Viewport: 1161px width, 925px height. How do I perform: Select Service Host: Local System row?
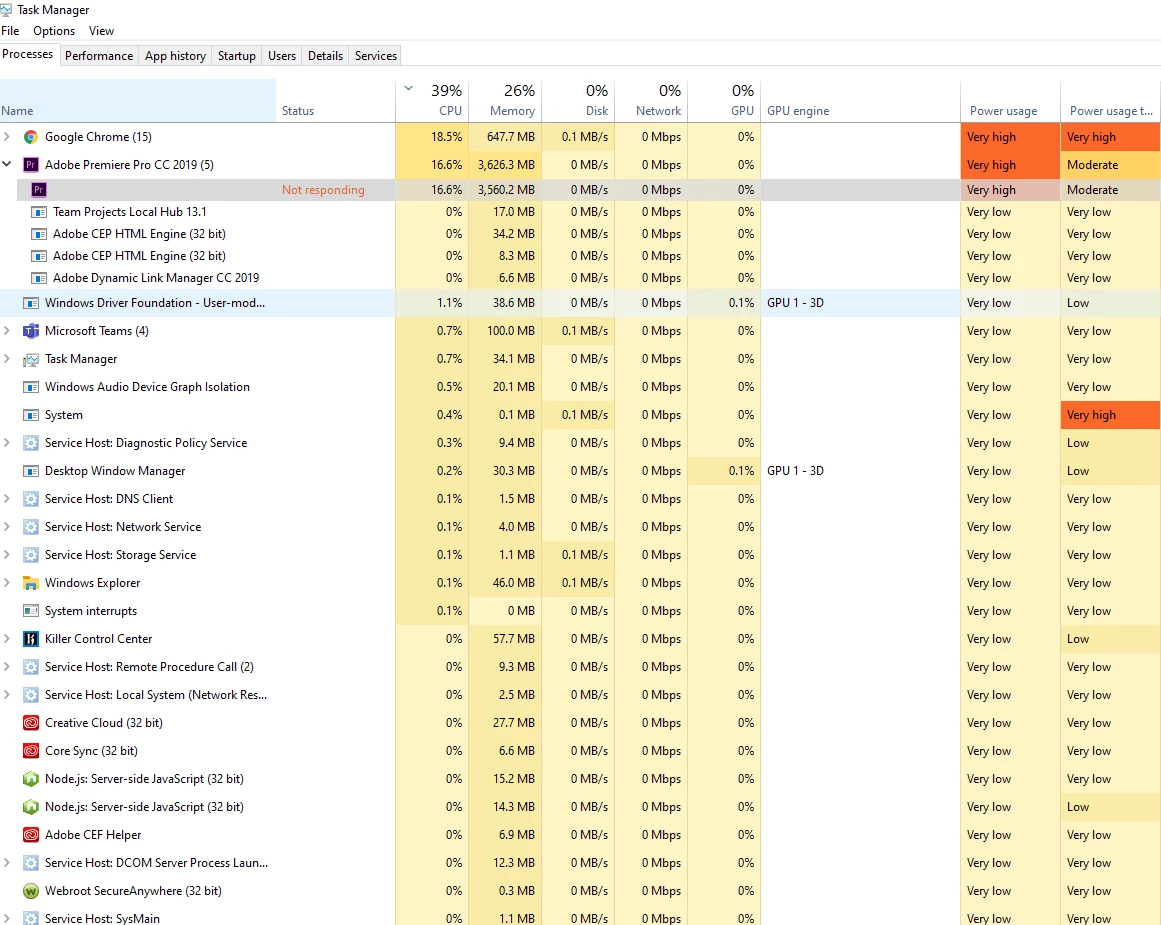coord(580,695)
